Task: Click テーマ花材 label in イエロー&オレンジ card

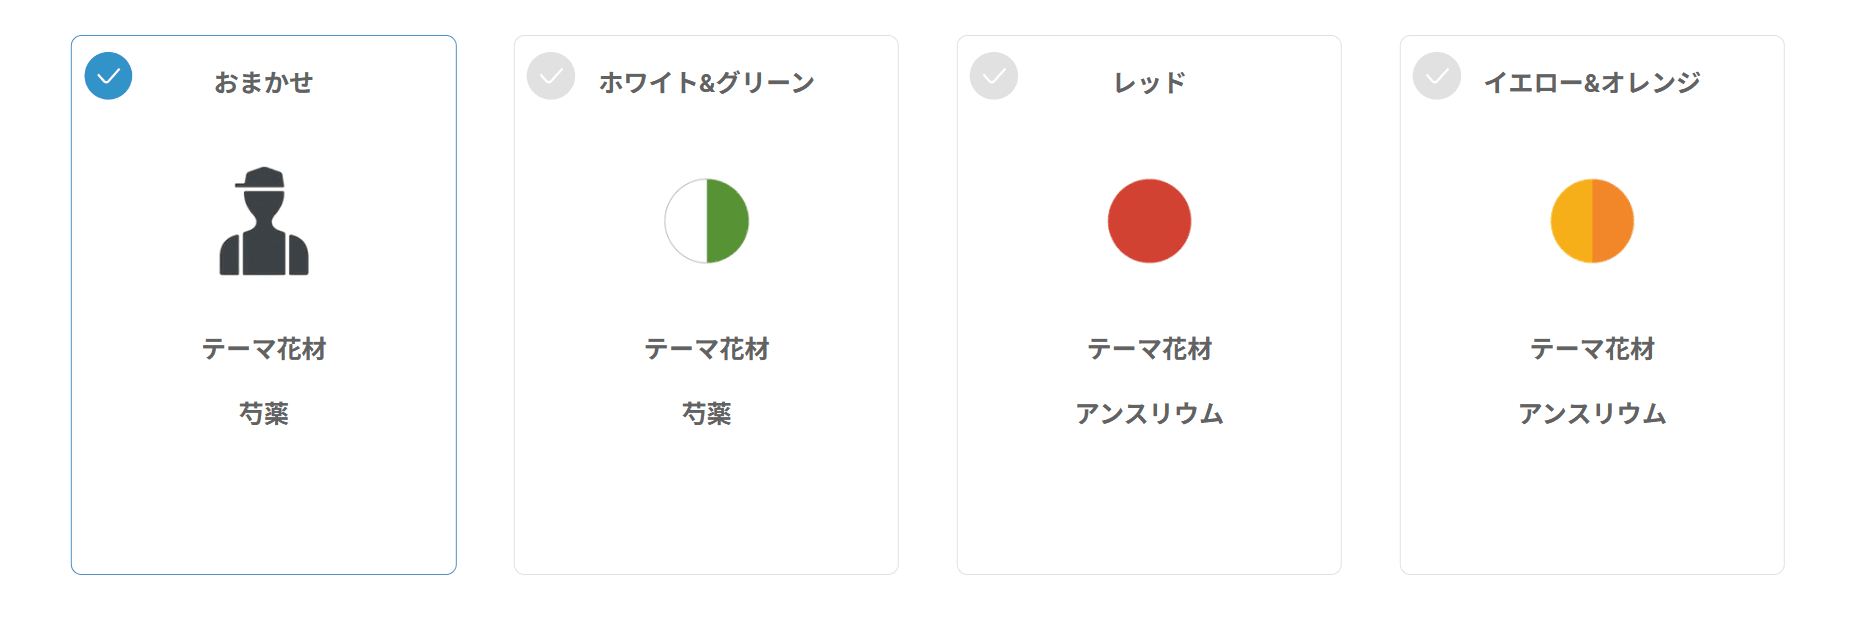Action: [x=1593, y=349]
